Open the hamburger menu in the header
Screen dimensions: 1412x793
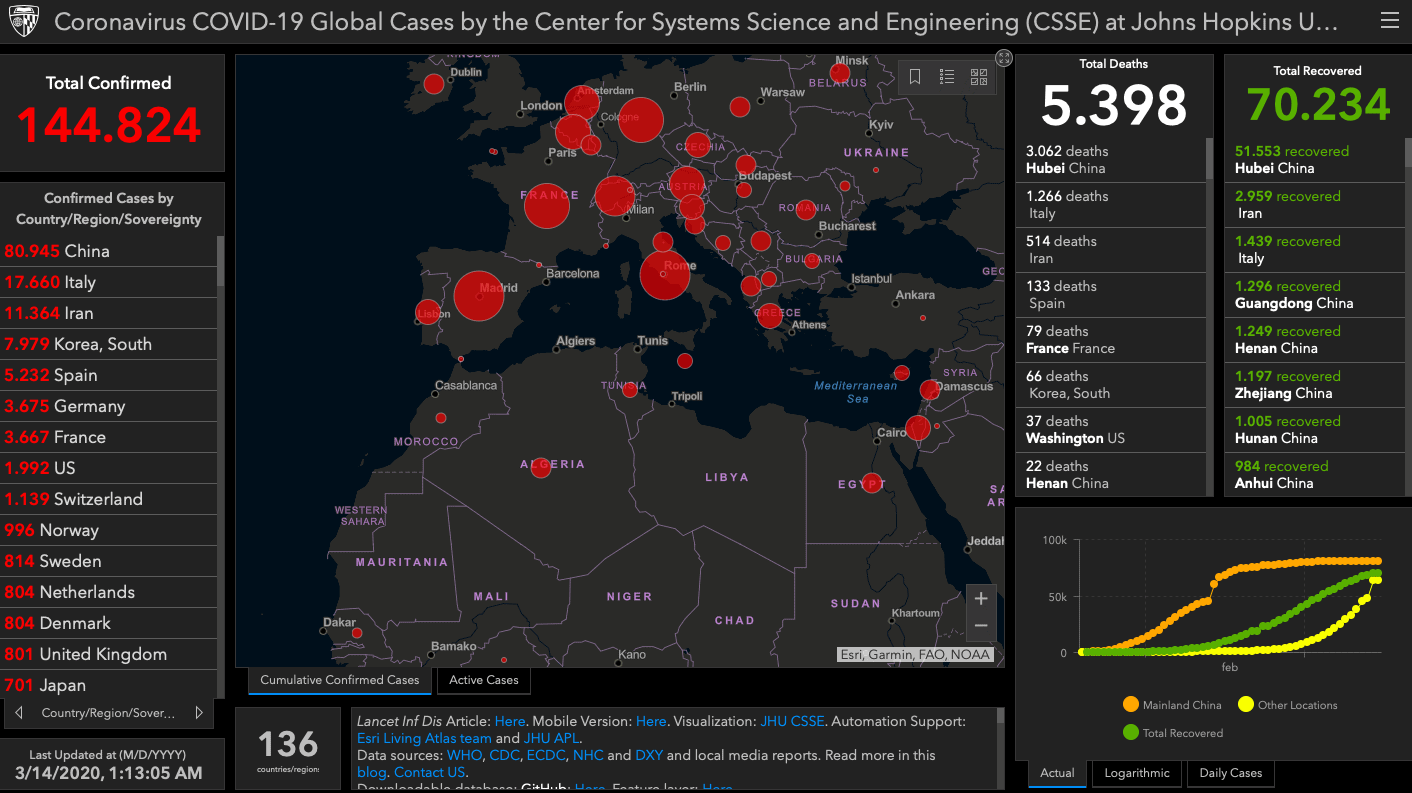[1389, 22]
